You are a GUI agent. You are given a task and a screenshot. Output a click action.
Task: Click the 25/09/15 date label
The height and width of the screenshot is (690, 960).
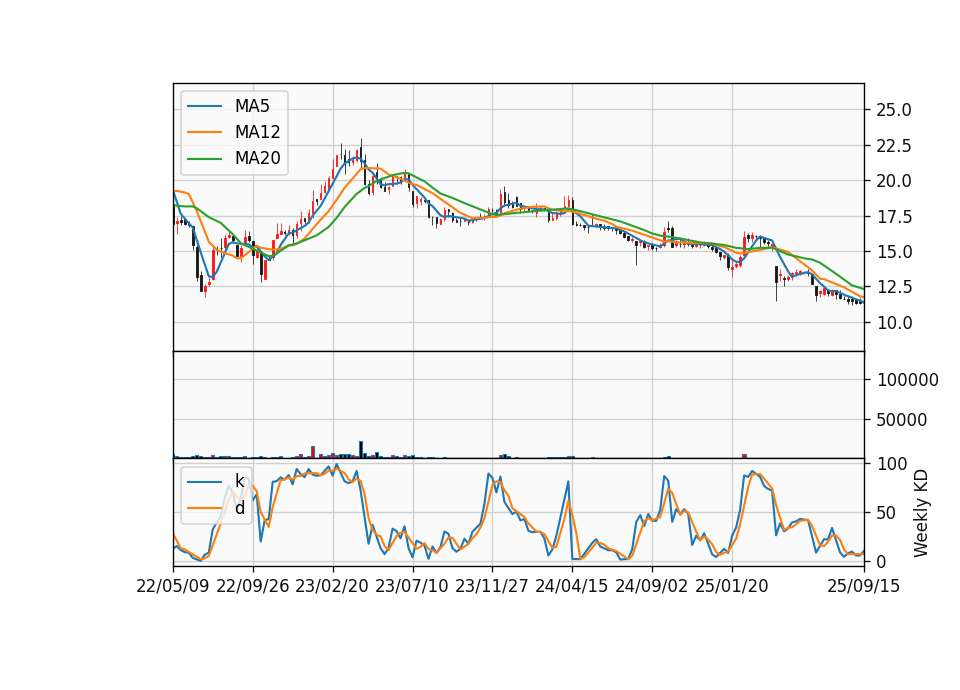coord(864,586)
